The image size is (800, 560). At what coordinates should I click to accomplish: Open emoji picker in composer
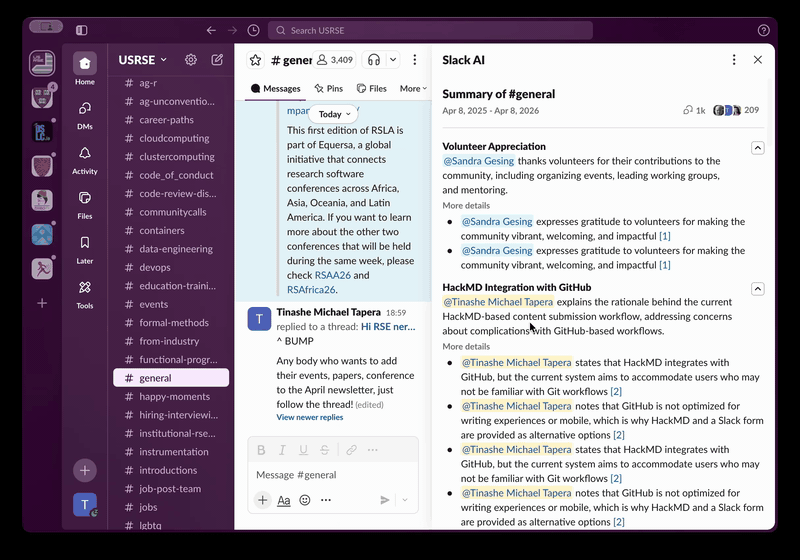[305, 500]
